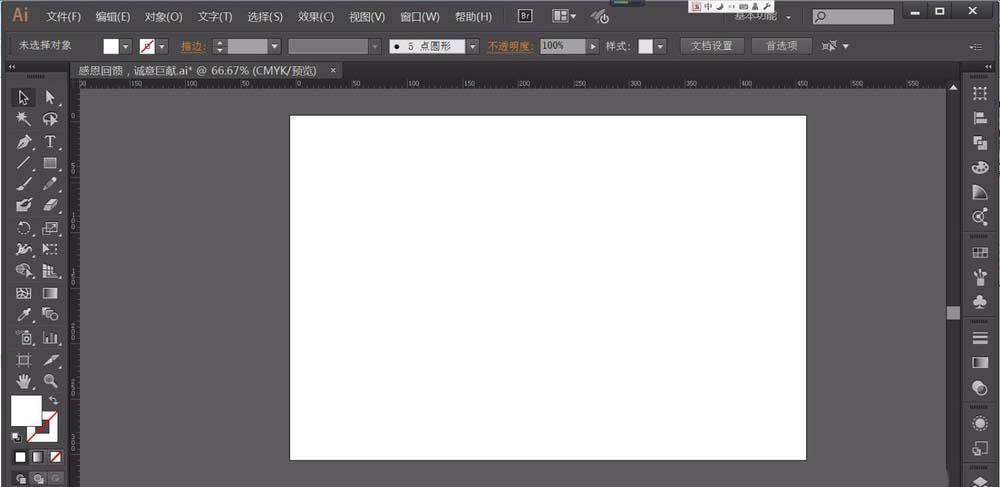Select the Zoom magnifier tool
The height and width of the screenshot is (487, 1000).
[49, 381]
